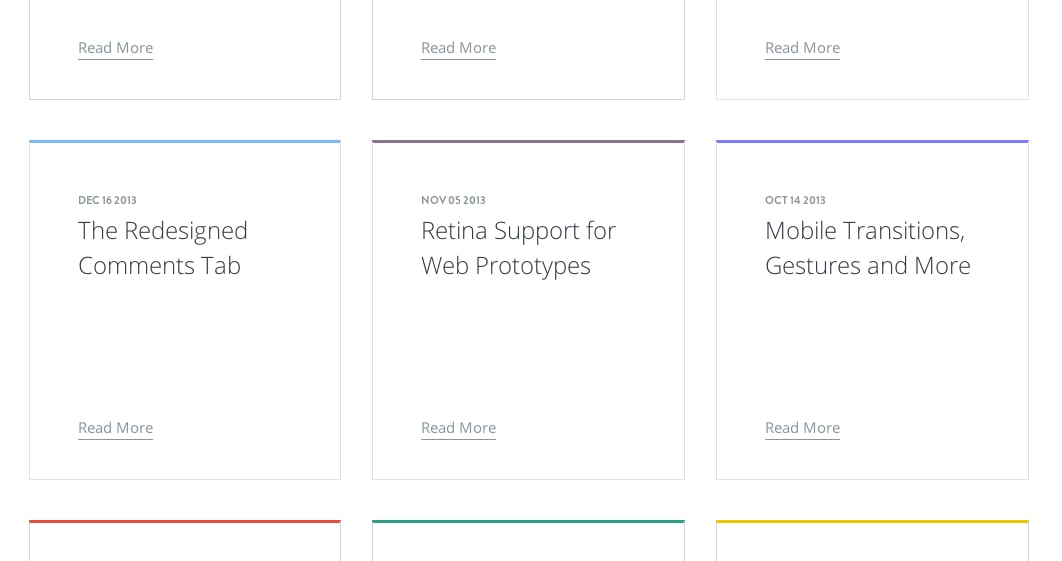This screenshot has height=561, width=1062.
Task: Open Read More under Retina Support for Web Prototypes
Action: coord(458,428)
